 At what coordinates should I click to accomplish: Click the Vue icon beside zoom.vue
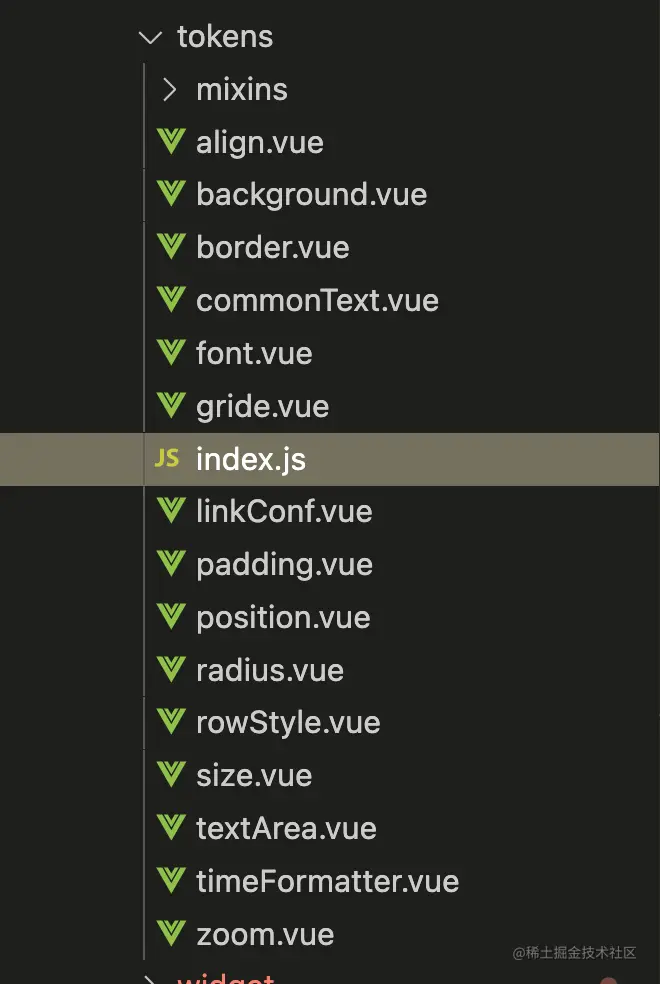[x=171, y=934]
